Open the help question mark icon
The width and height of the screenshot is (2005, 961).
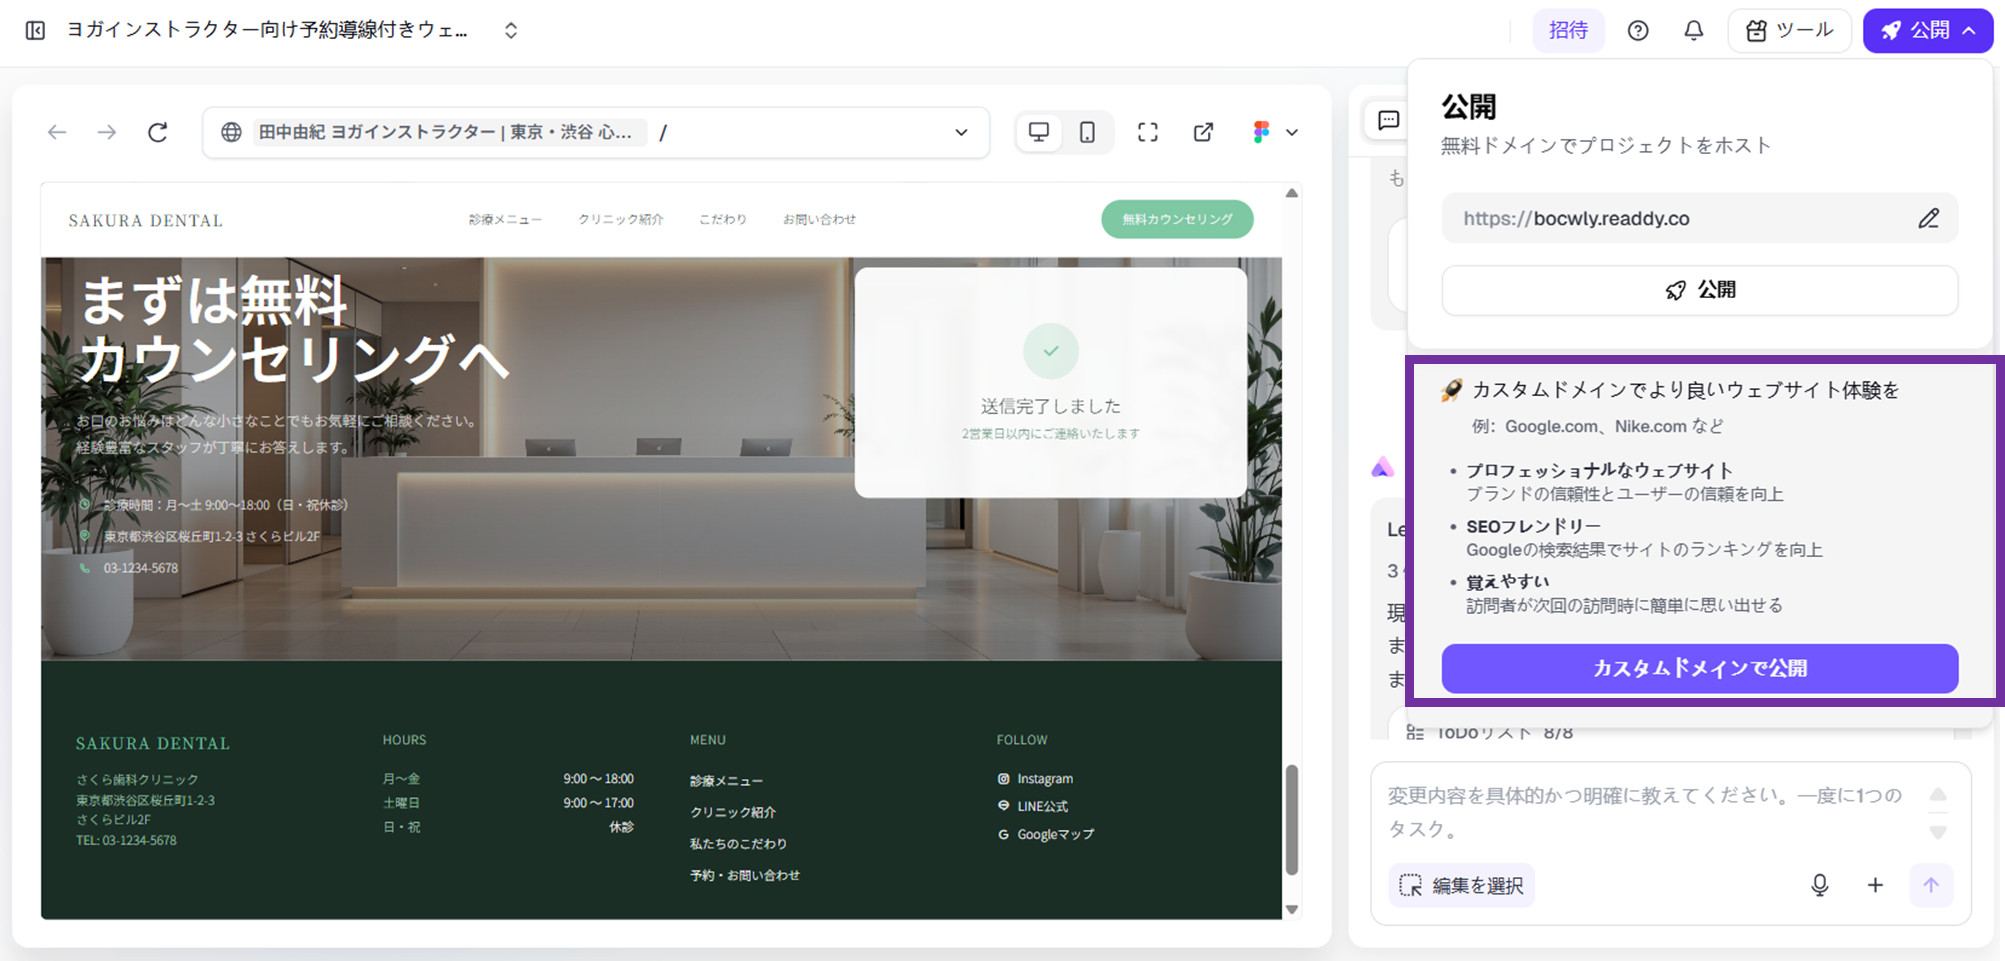tap(1637, 30)
